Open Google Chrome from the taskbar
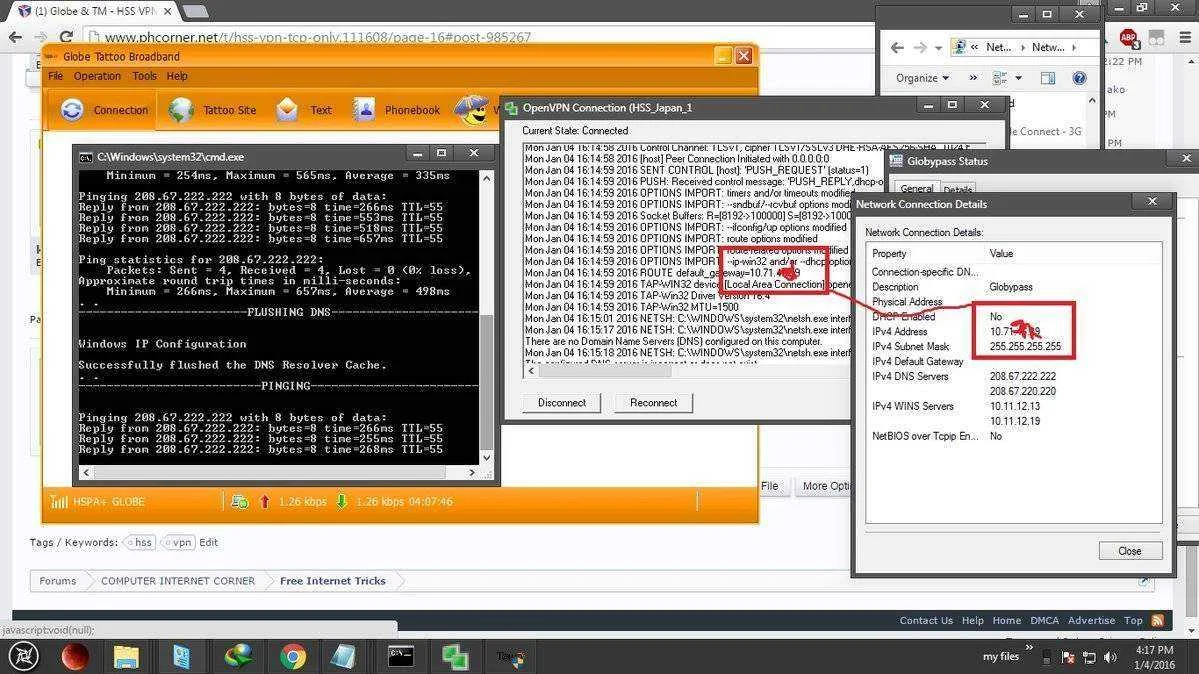This screenshot has width=1199, height=674. pos(292,656)
